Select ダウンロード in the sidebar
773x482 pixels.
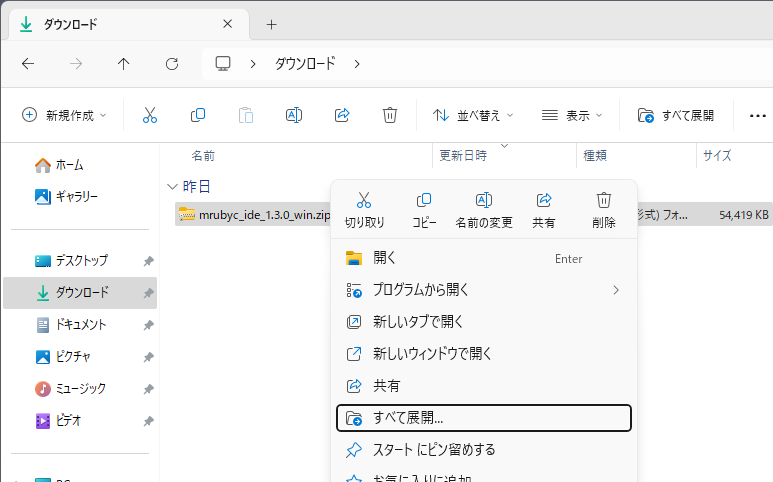click(80, 293)
